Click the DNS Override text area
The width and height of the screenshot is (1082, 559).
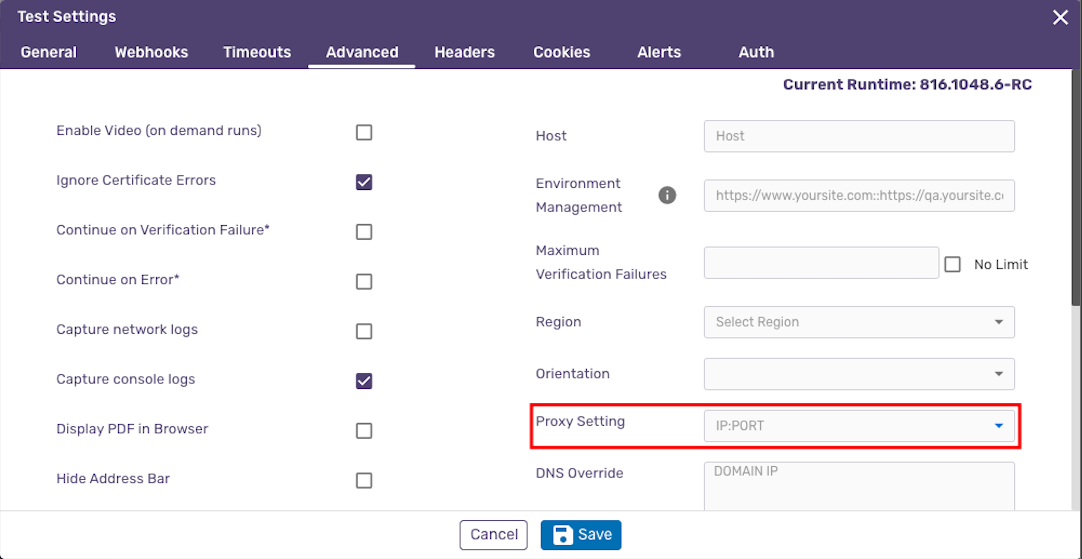click(x=859, y=487)
